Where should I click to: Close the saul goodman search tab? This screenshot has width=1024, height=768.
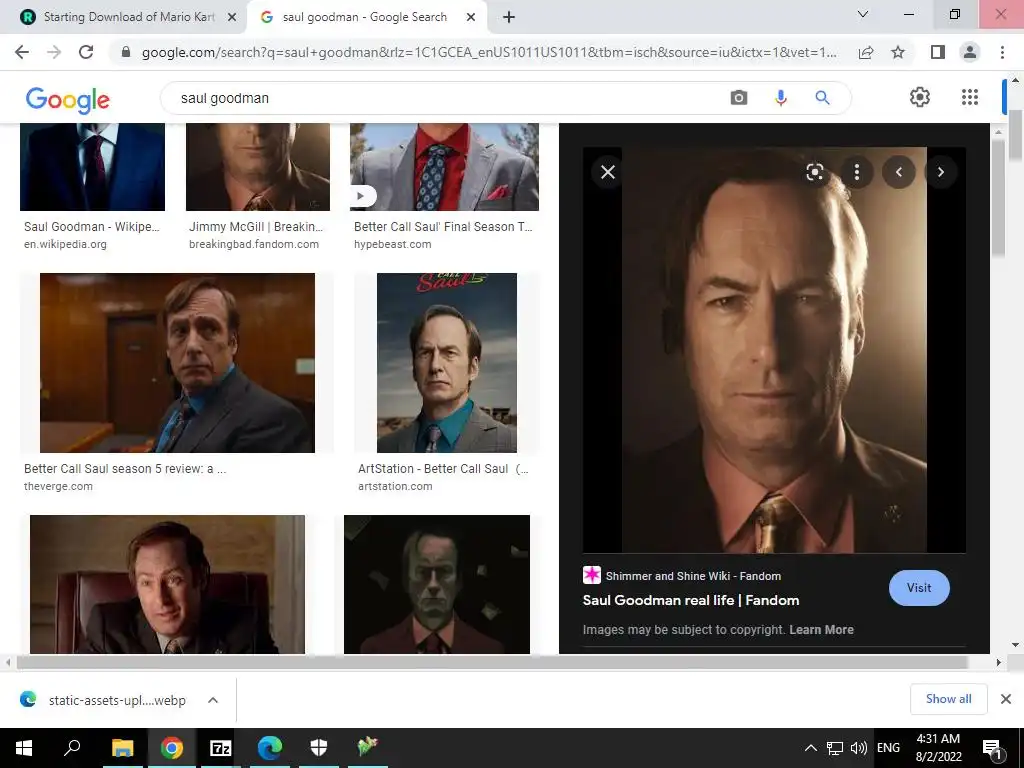click(x=471, y=17)
